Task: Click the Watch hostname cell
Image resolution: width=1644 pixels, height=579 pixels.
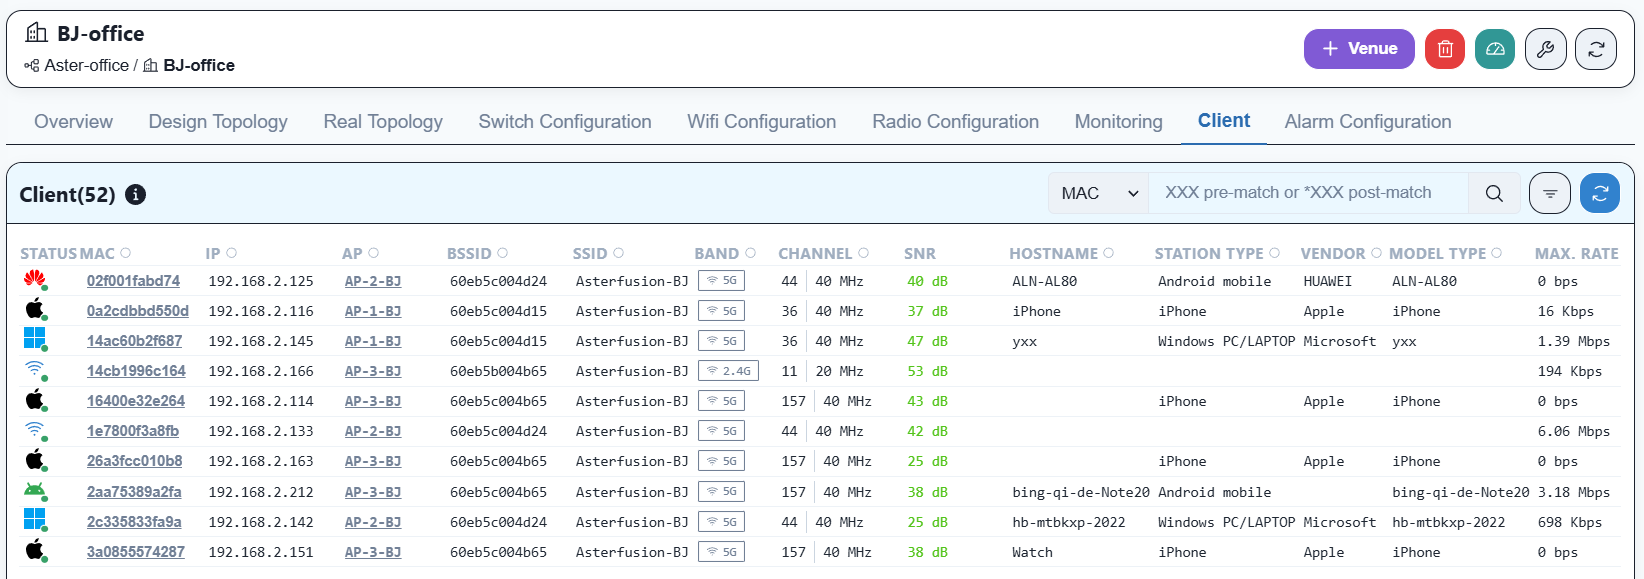Action: (x=1032, y=552)
